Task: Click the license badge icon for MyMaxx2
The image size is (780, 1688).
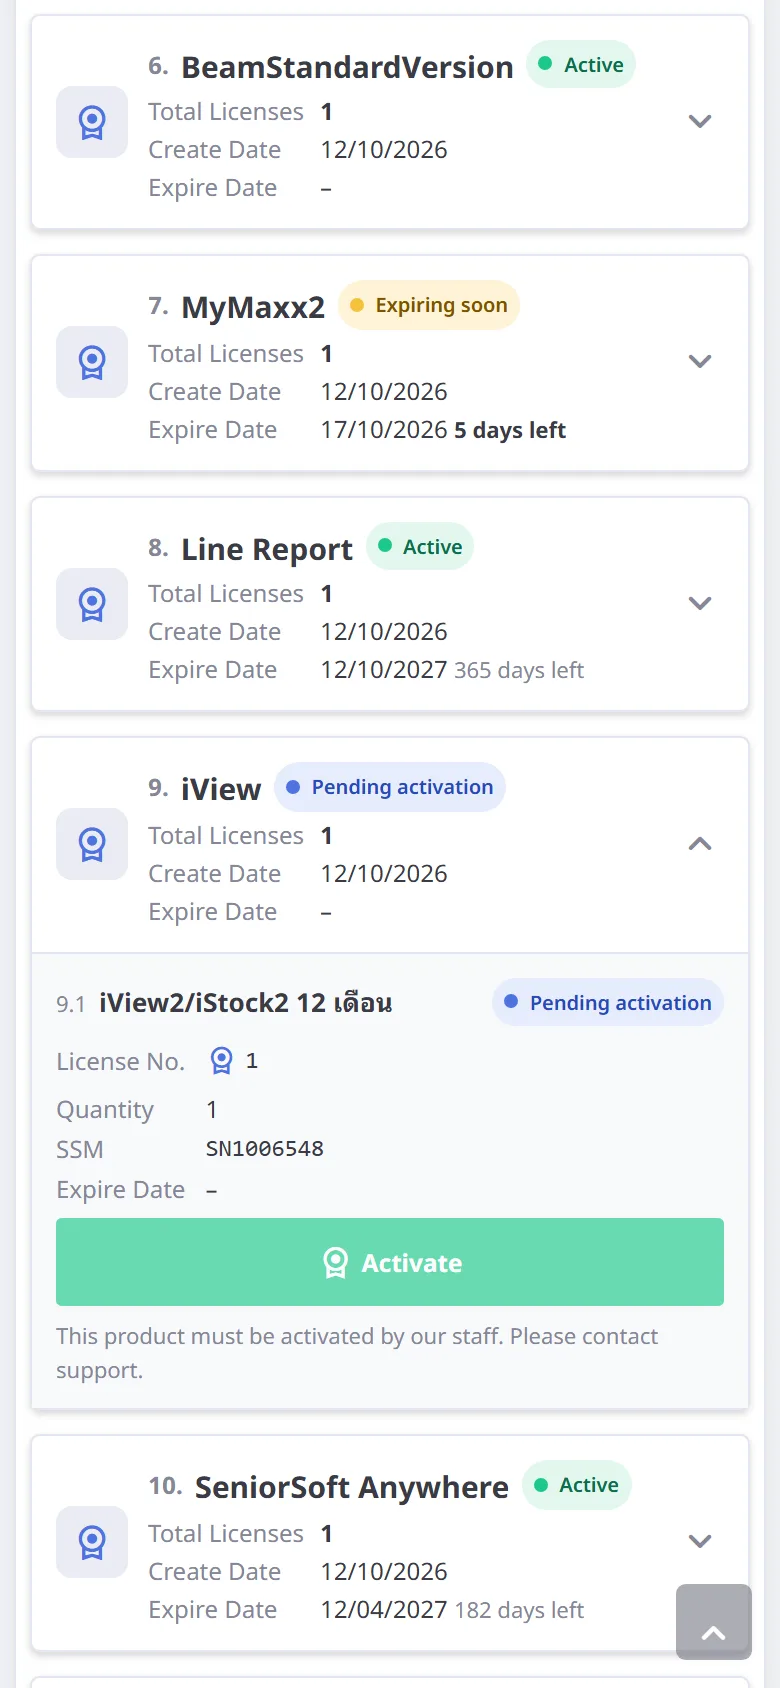Action: (92, 362)
